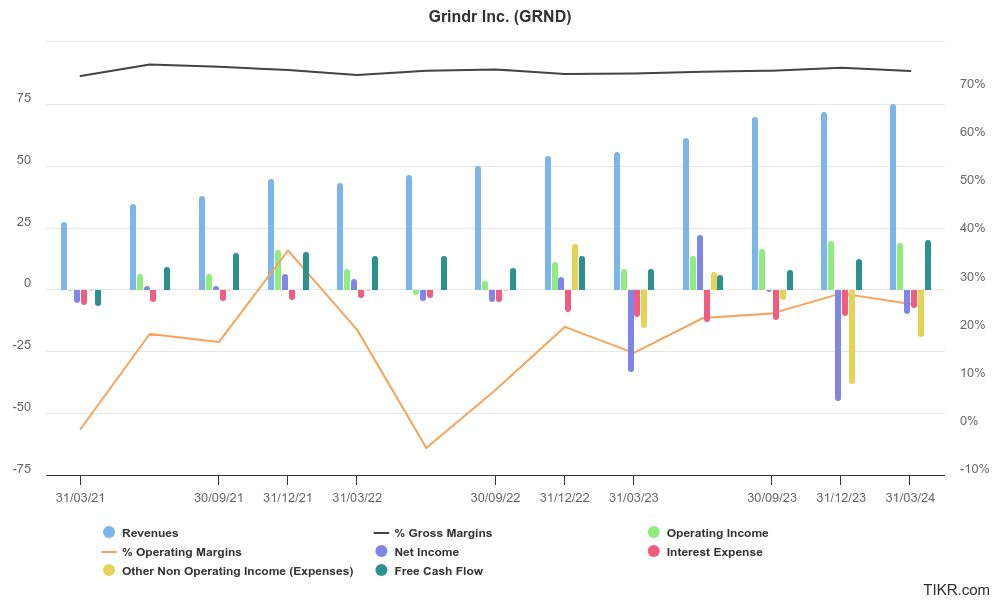Click the -10% right axis label

click(x=974, y=469)
